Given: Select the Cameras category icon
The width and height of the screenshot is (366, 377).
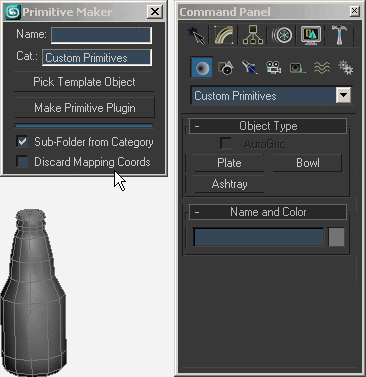Looking at the screenshot, I should click(274, 68).
